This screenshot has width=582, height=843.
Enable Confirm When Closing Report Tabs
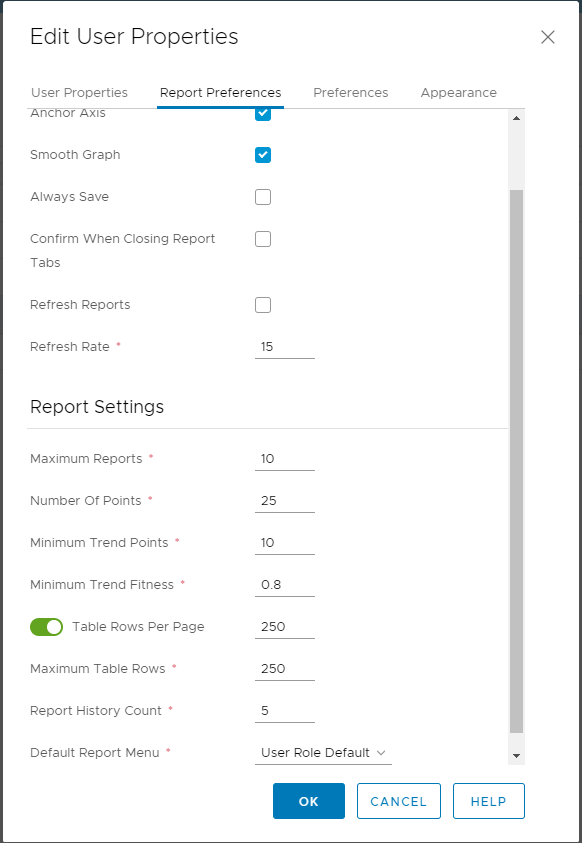point(263,239)
